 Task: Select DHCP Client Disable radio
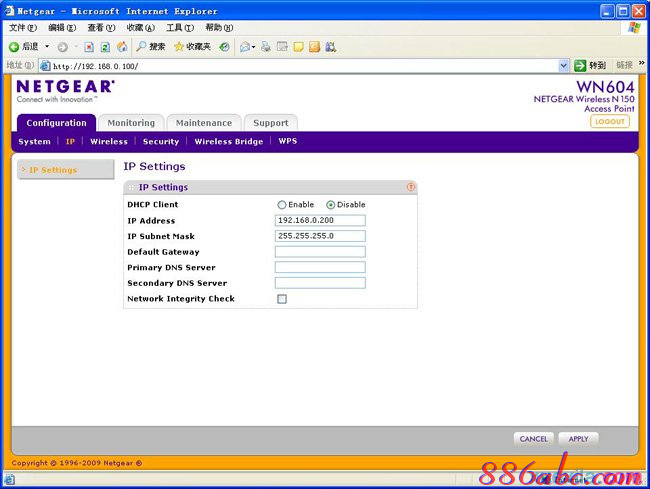[x=330, y=205]
